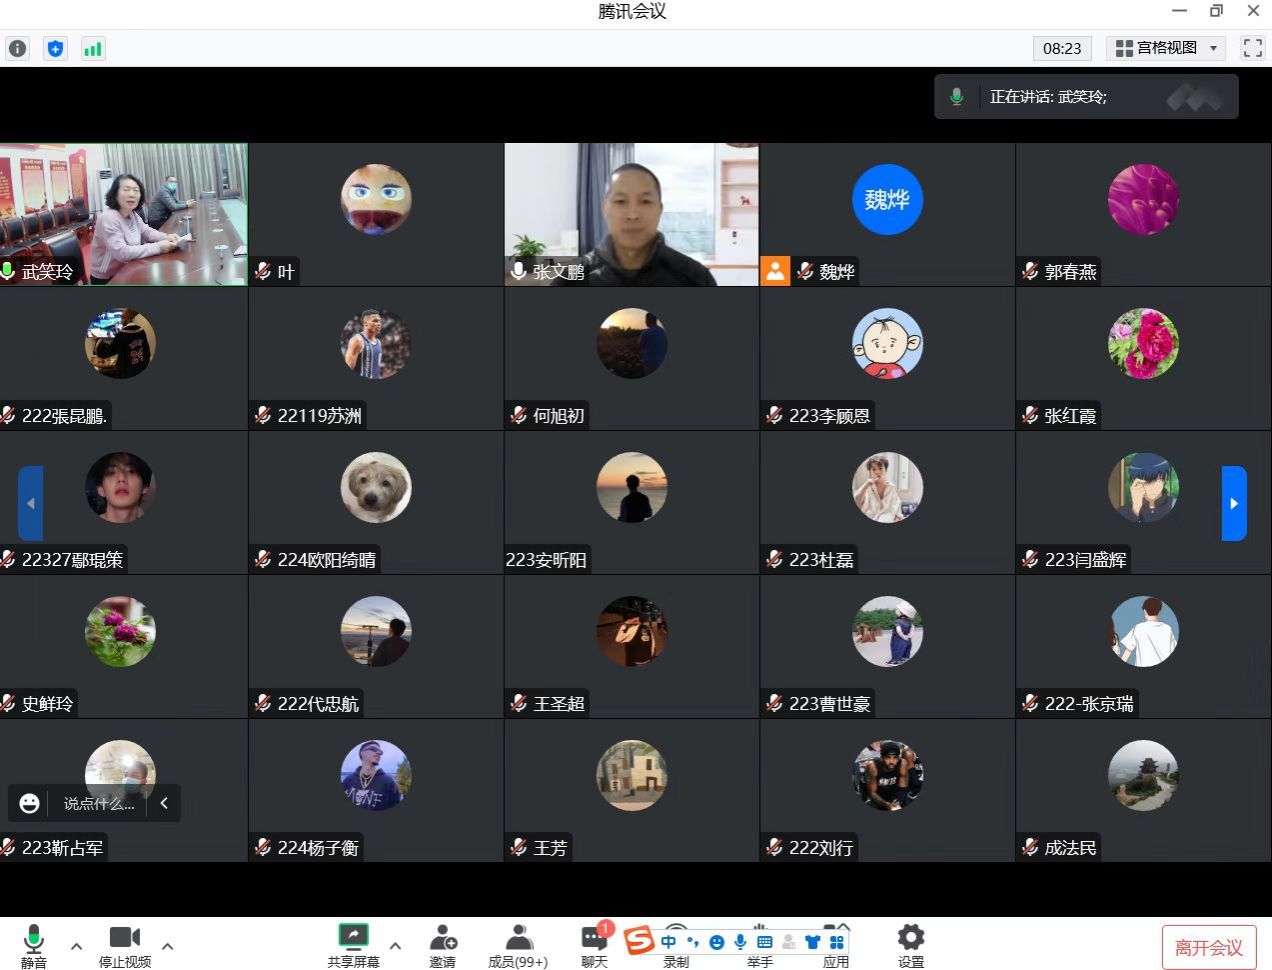Image resolution: width=1272 pixels, height=970 pixels.
Task: Click Sogou skin shirt icon
Action: 812,942
